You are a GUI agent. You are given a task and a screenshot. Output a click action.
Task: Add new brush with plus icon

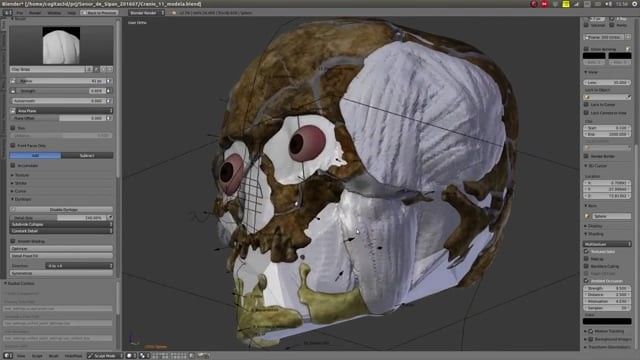[x=103, y=69]
